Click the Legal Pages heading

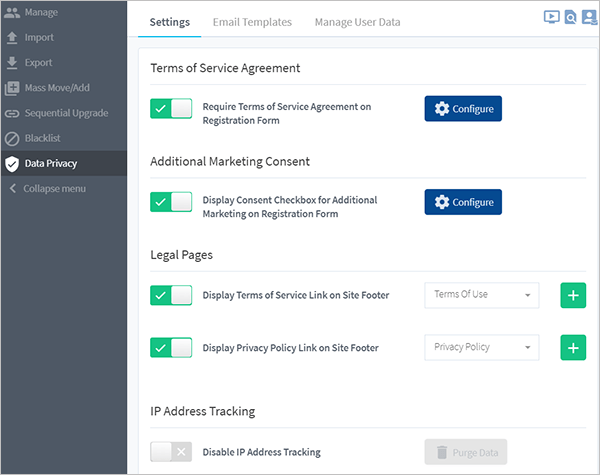click(x=181, y=255)
